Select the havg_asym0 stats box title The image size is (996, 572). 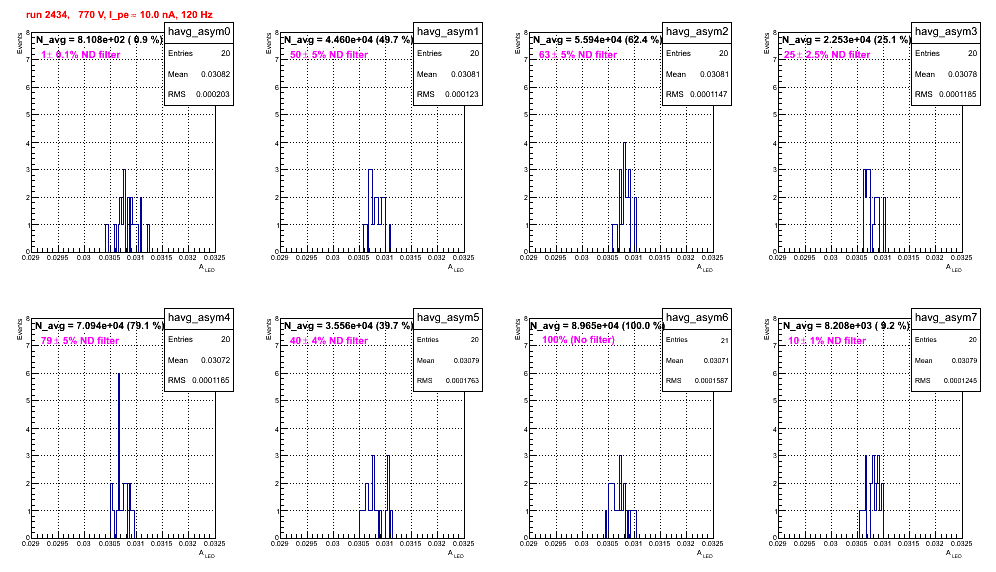(x=199, y=32)
